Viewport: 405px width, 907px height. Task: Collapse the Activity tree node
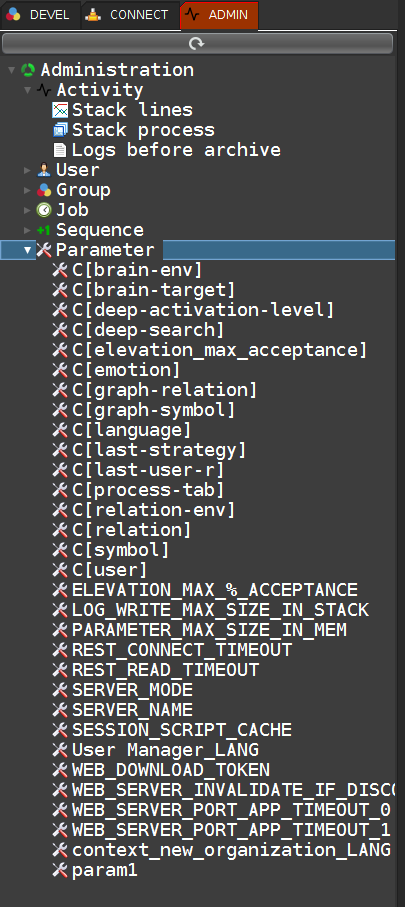tap(27, 90)
